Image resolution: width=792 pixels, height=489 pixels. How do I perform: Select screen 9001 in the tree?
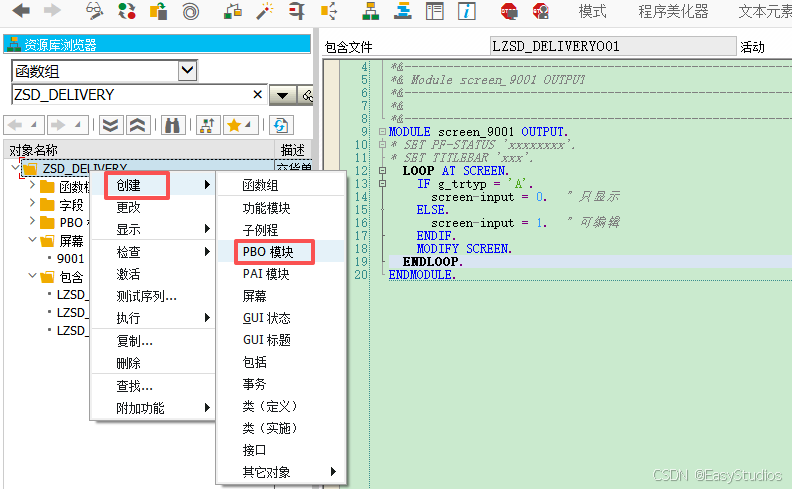pos(71,259)
